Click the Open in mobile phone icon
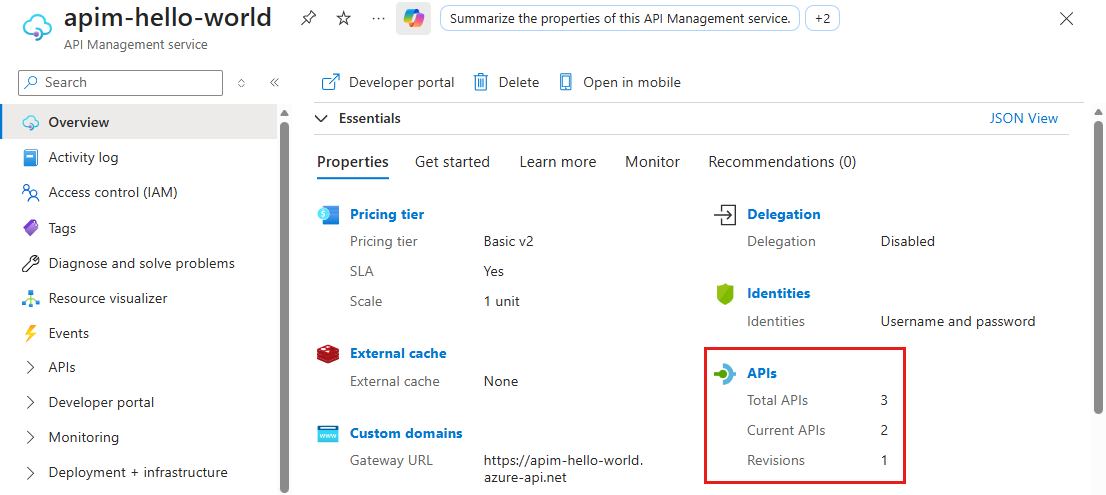 [x=566, y=82]
